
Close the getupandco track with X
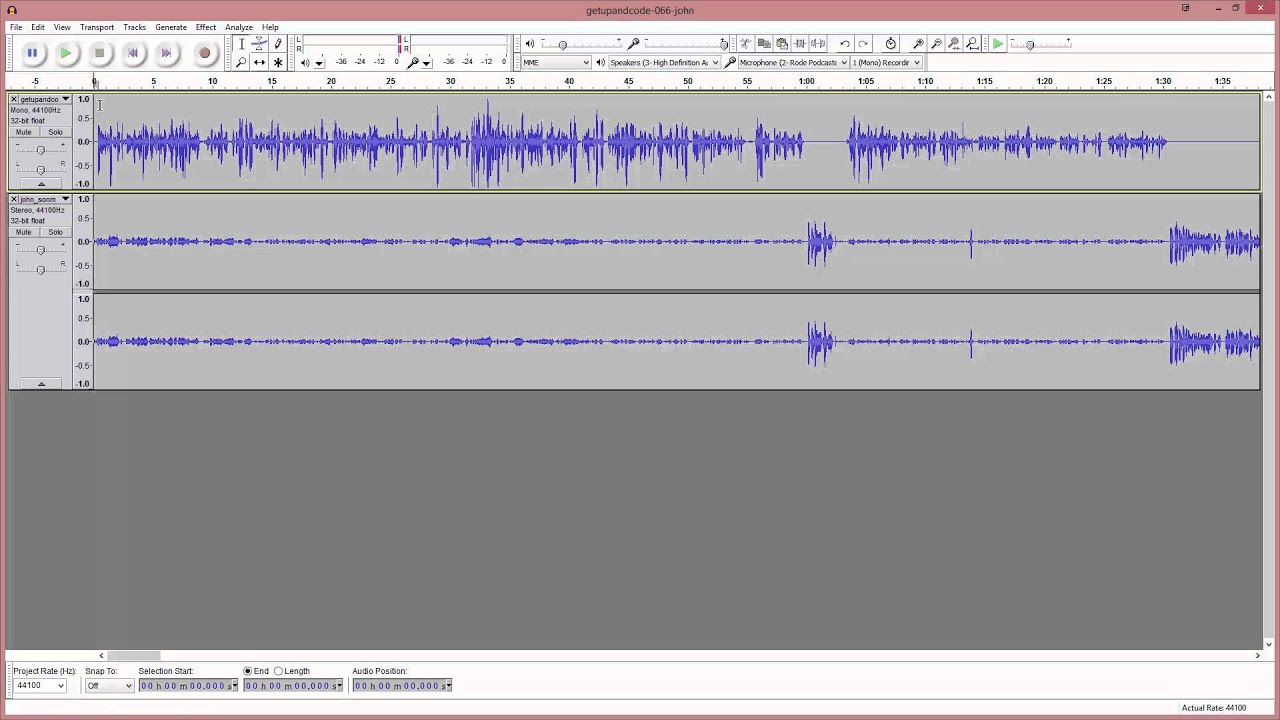(x=14, y=99)
